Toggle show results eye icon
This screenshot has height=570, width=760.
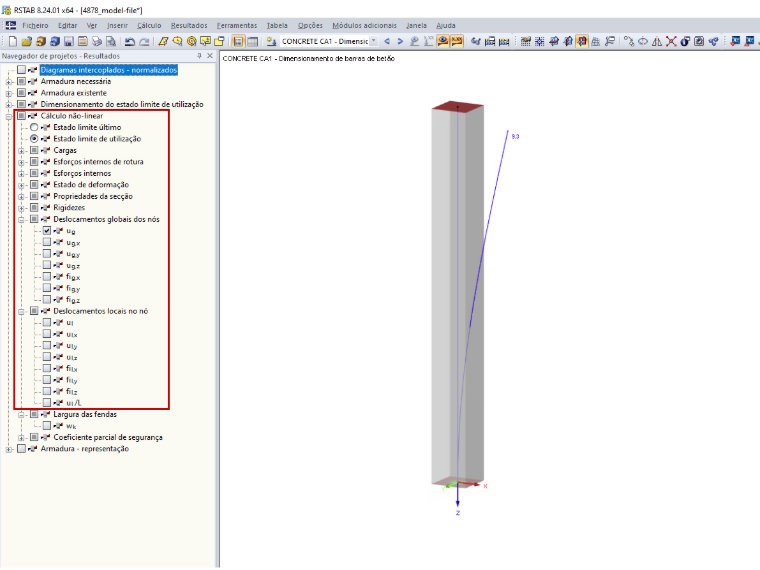tap(443, 41)
